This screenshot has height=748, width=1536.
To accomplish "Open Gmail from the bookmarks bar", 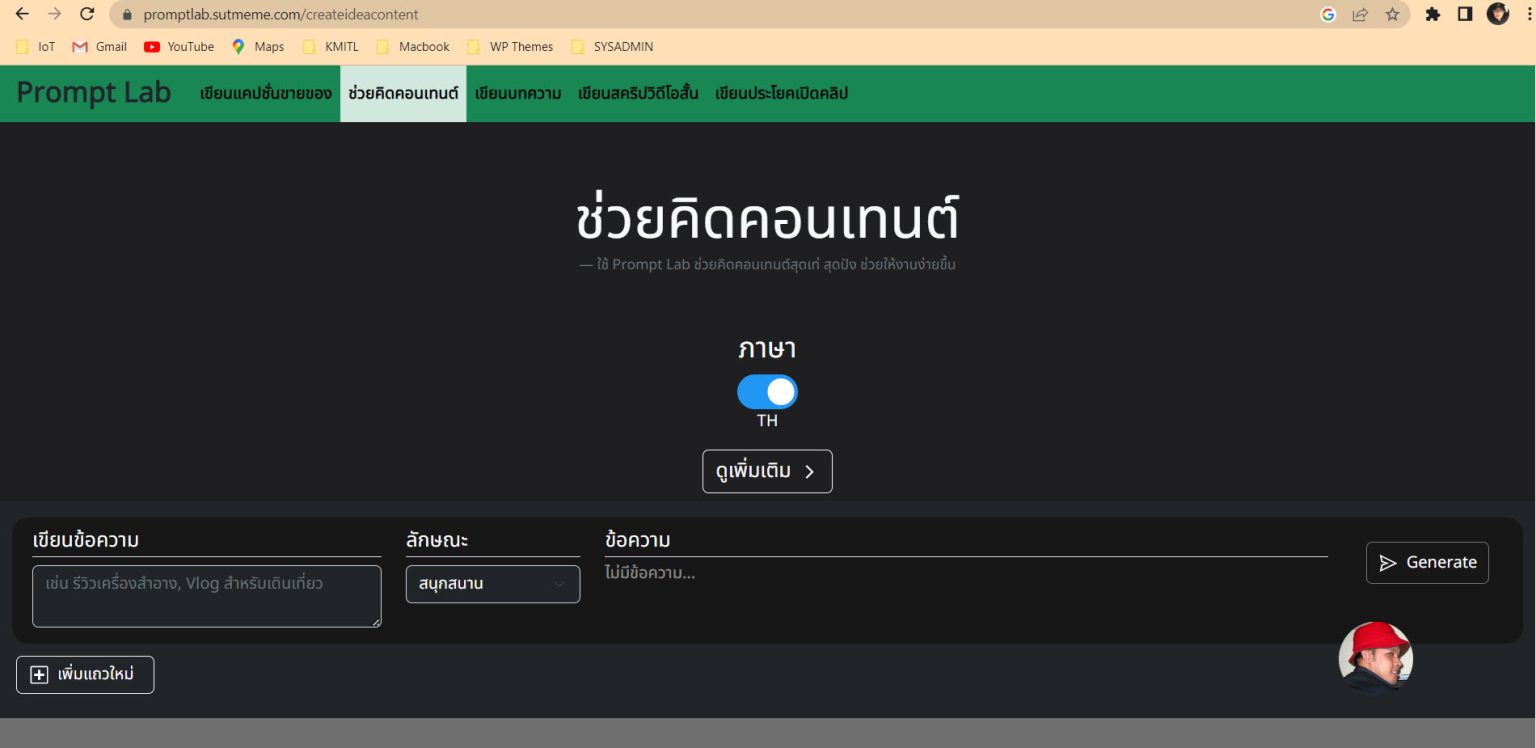I will 100,46.
